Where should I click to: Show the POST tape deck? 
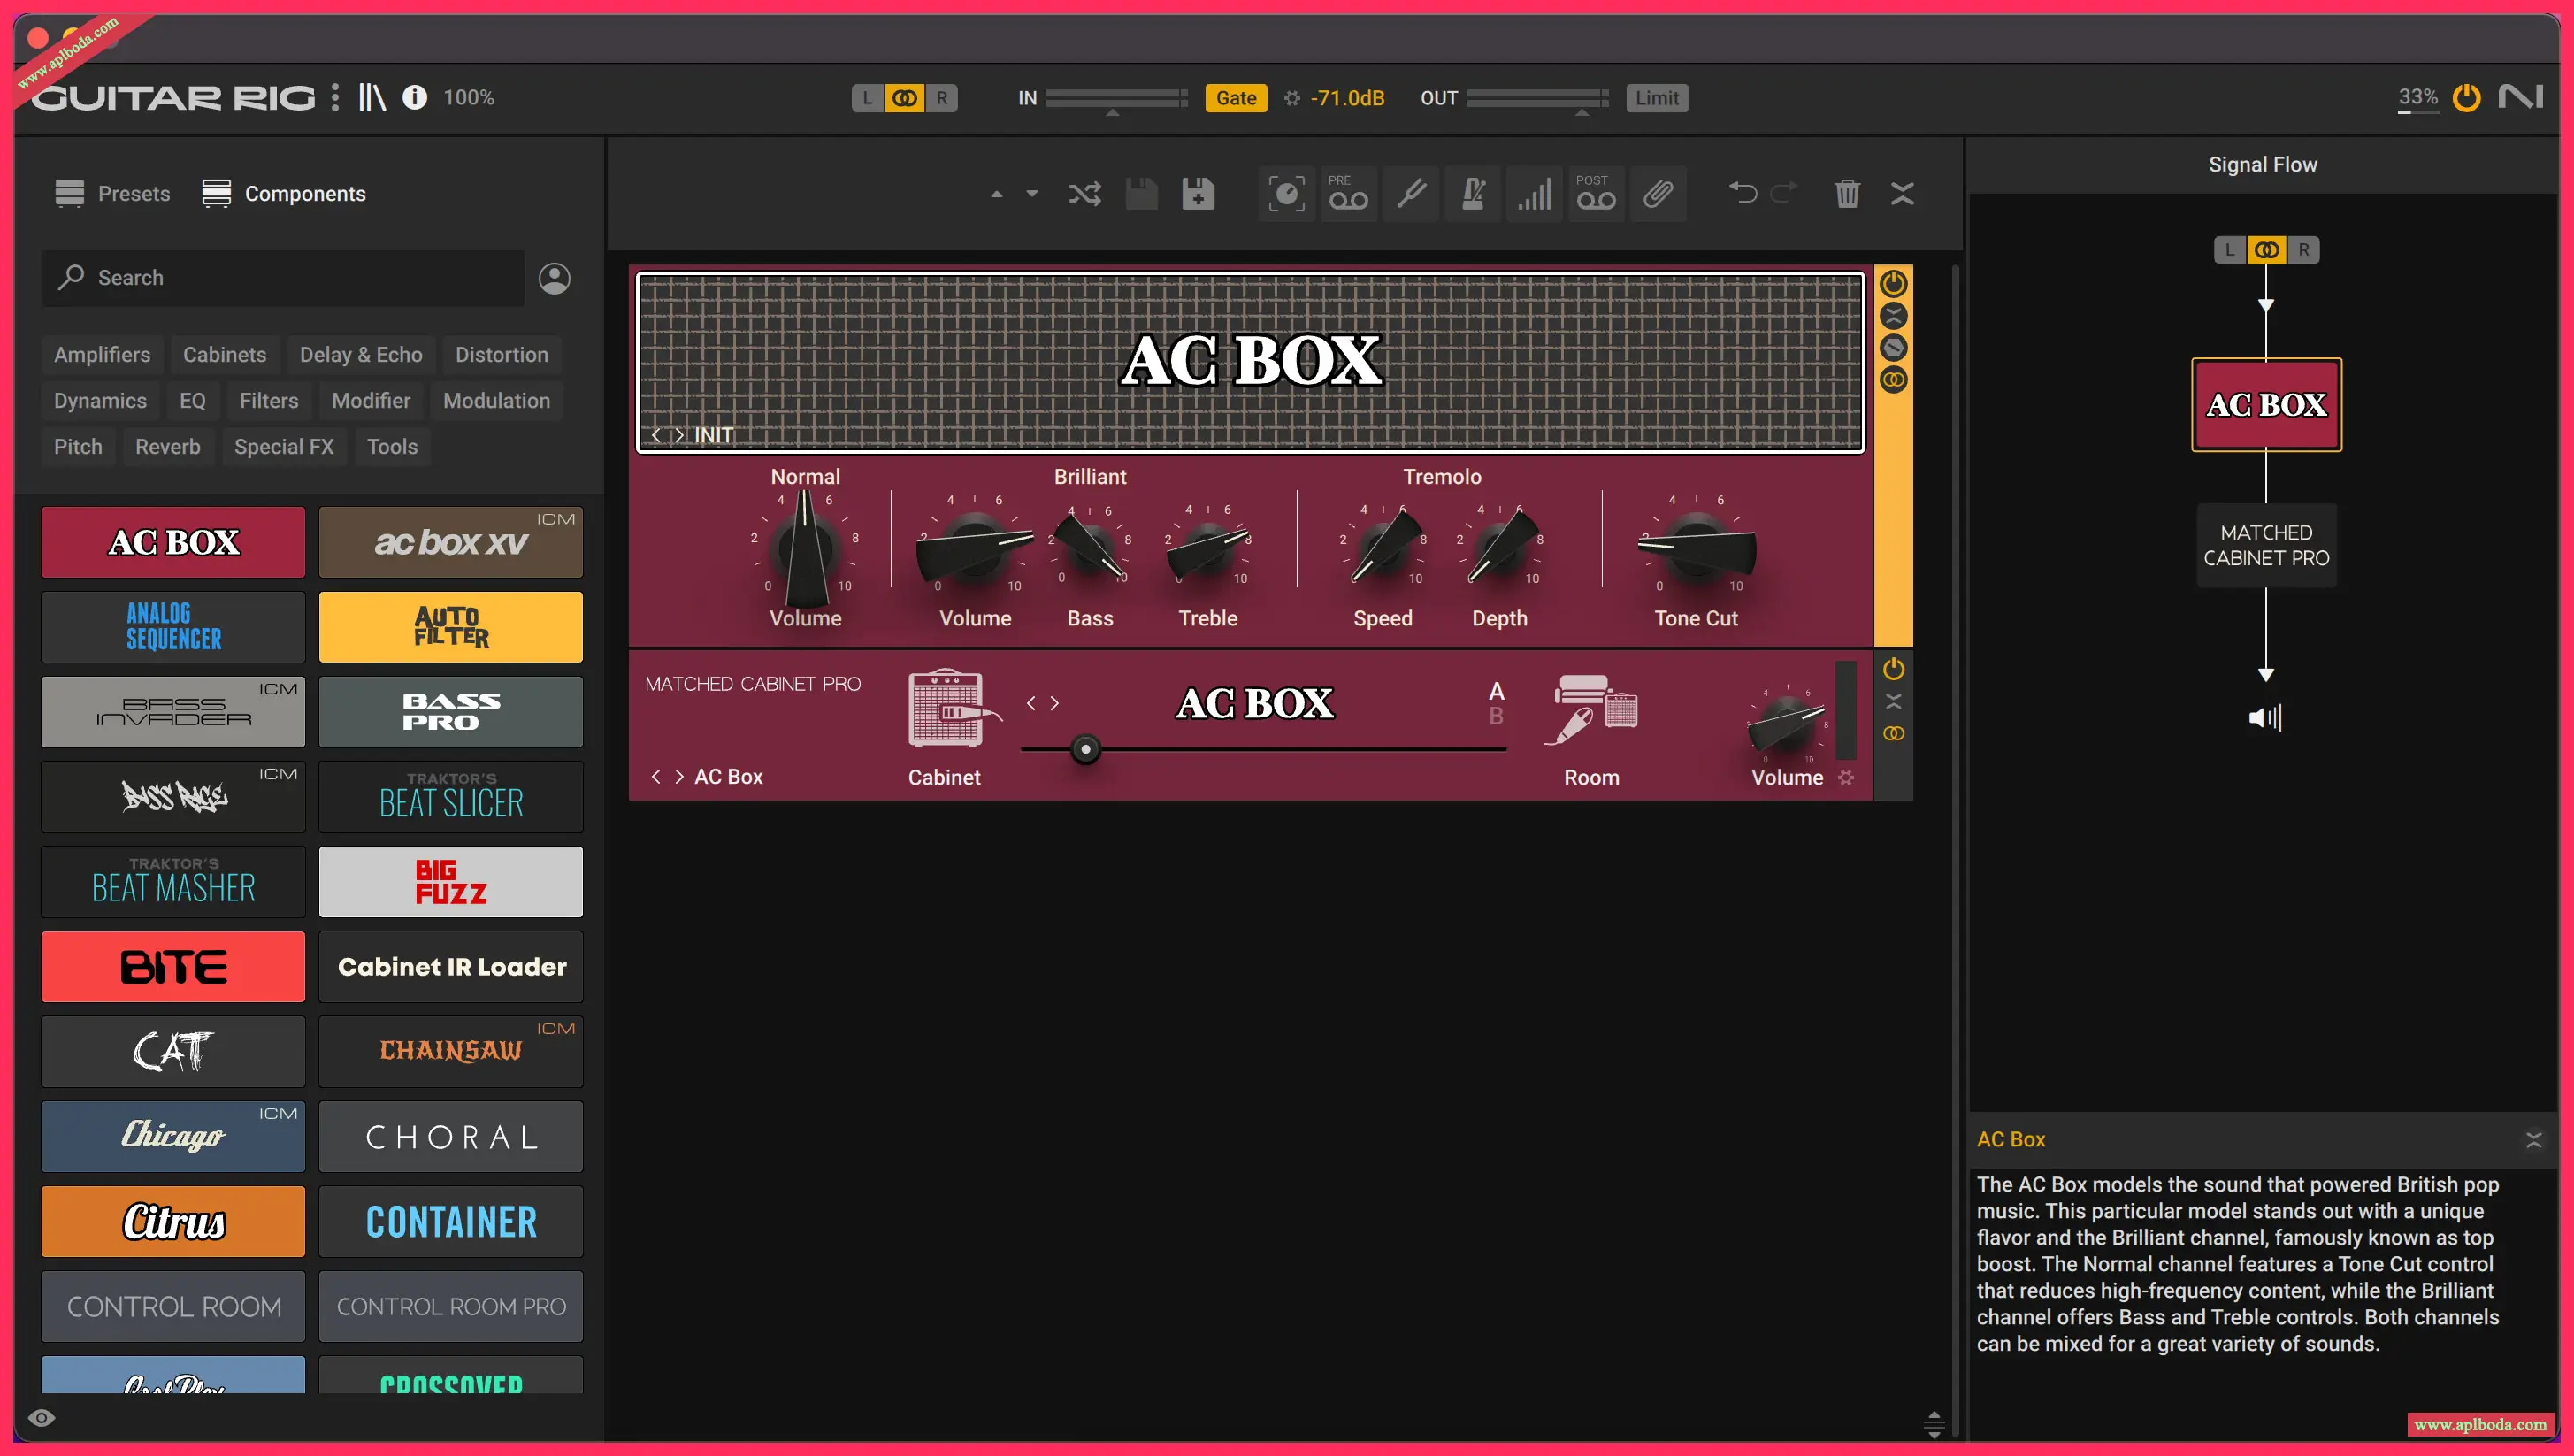1596,193
